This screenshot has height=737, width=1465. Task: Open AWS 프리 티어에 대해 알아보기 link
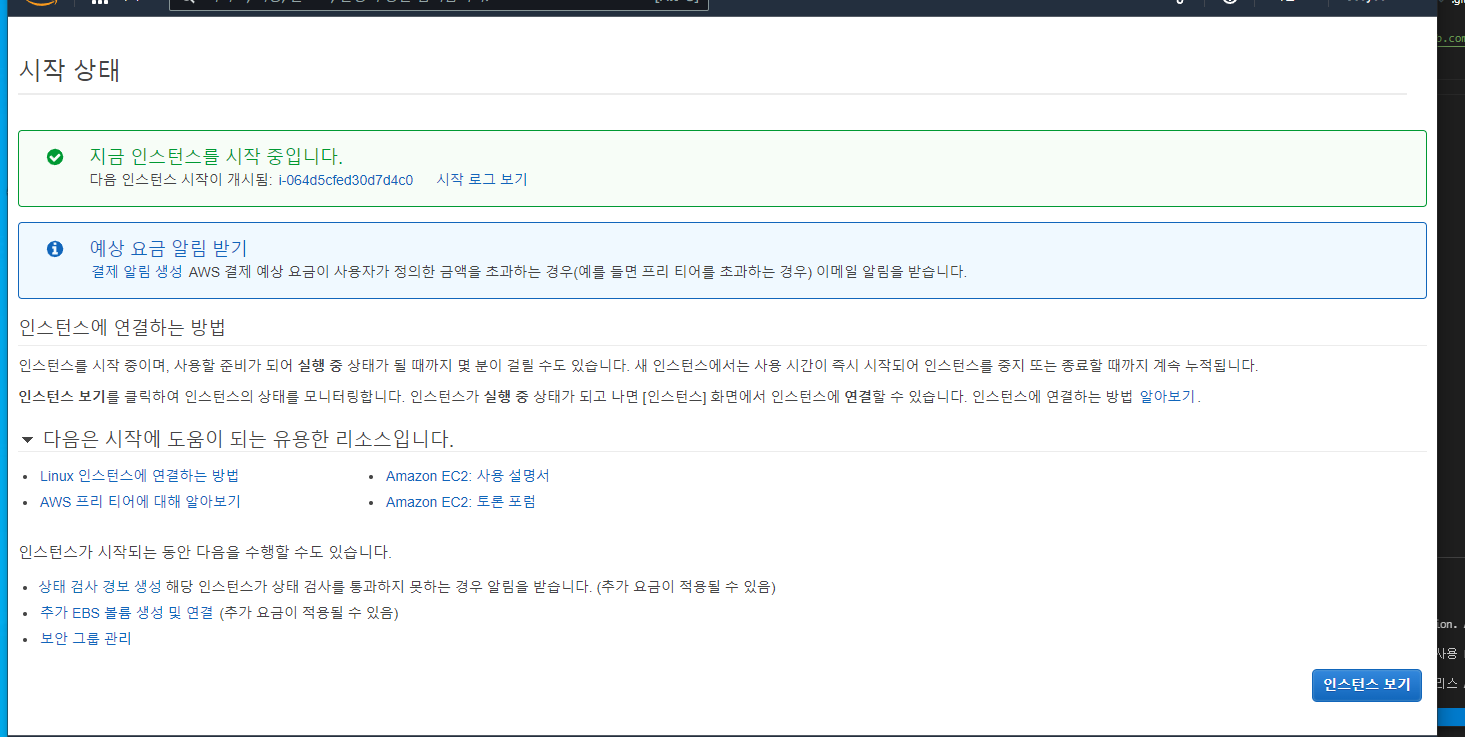pyautogui.click(x=140, y=502)
